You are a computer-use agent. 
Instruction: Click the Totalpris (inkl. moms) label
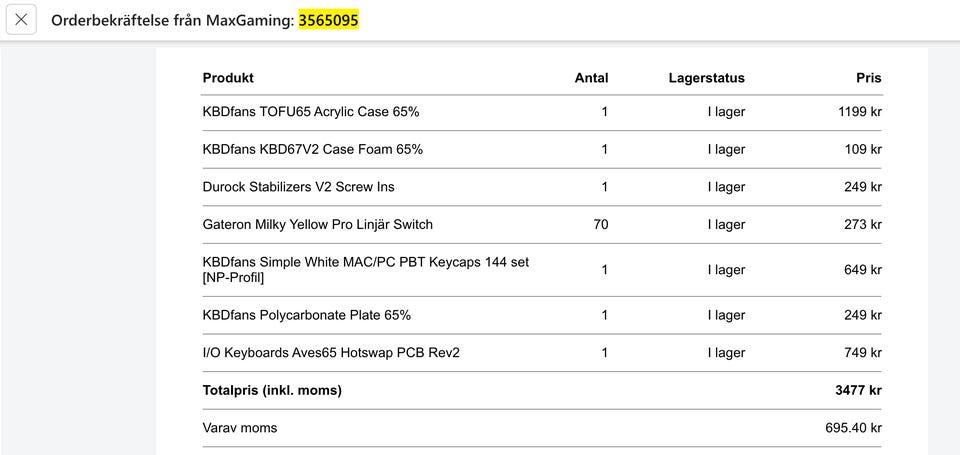(x=272, y=390)
